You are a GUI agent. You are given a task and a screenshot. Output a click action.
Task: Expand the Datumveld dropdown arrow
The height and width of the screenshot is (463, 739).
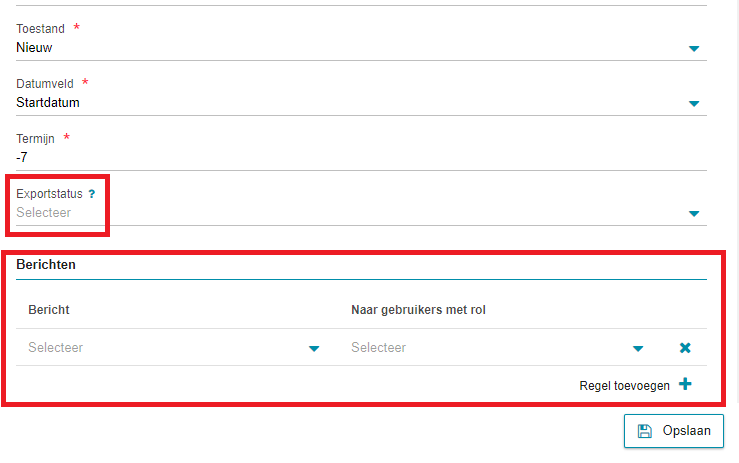tap(694, 104)
